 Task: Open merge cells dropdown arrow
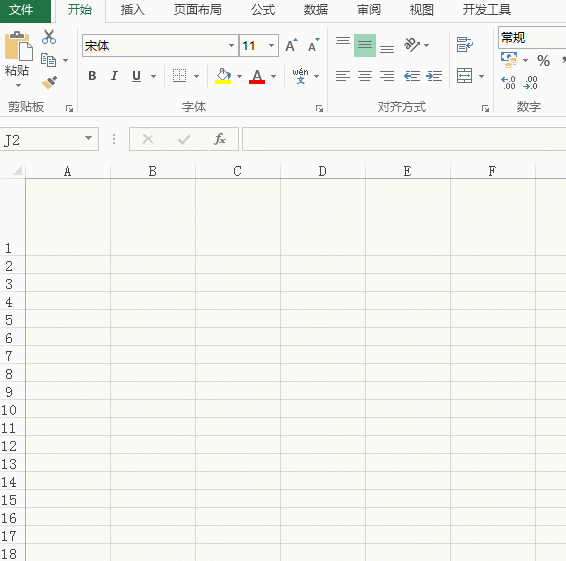(481, 76)
